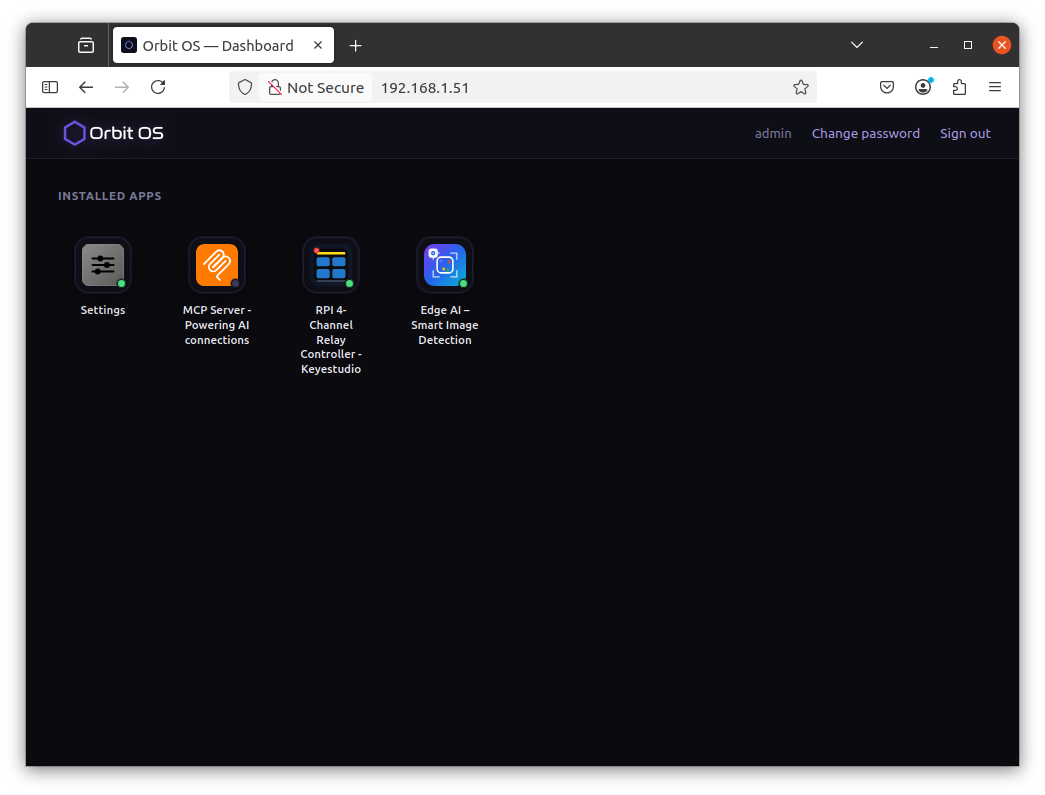Bookmark this page with the star icon
This screenshot has height=795, width=1045.
click(800, 87)
